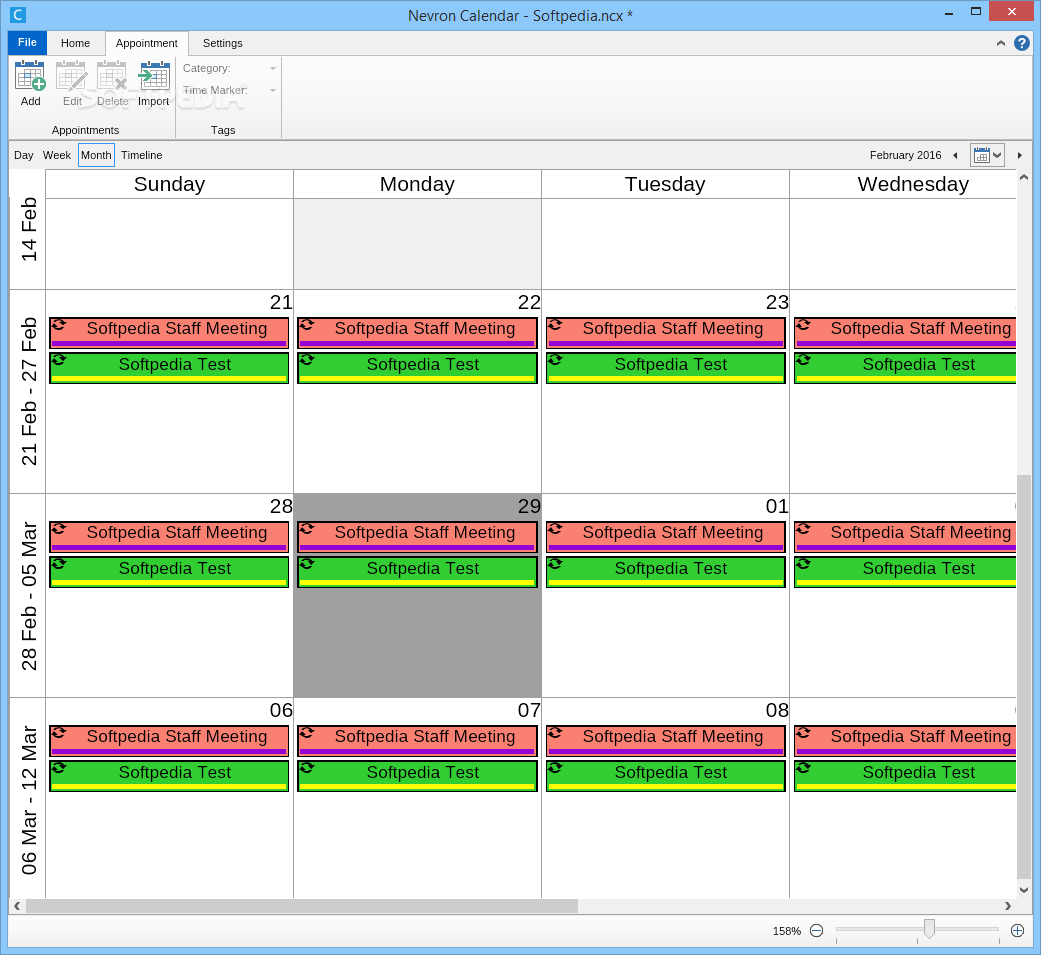This screenshot has height=955, width=1041.
Task: Select Softpedia Test on Sunday 28
Action: click(x=169, y=572)
